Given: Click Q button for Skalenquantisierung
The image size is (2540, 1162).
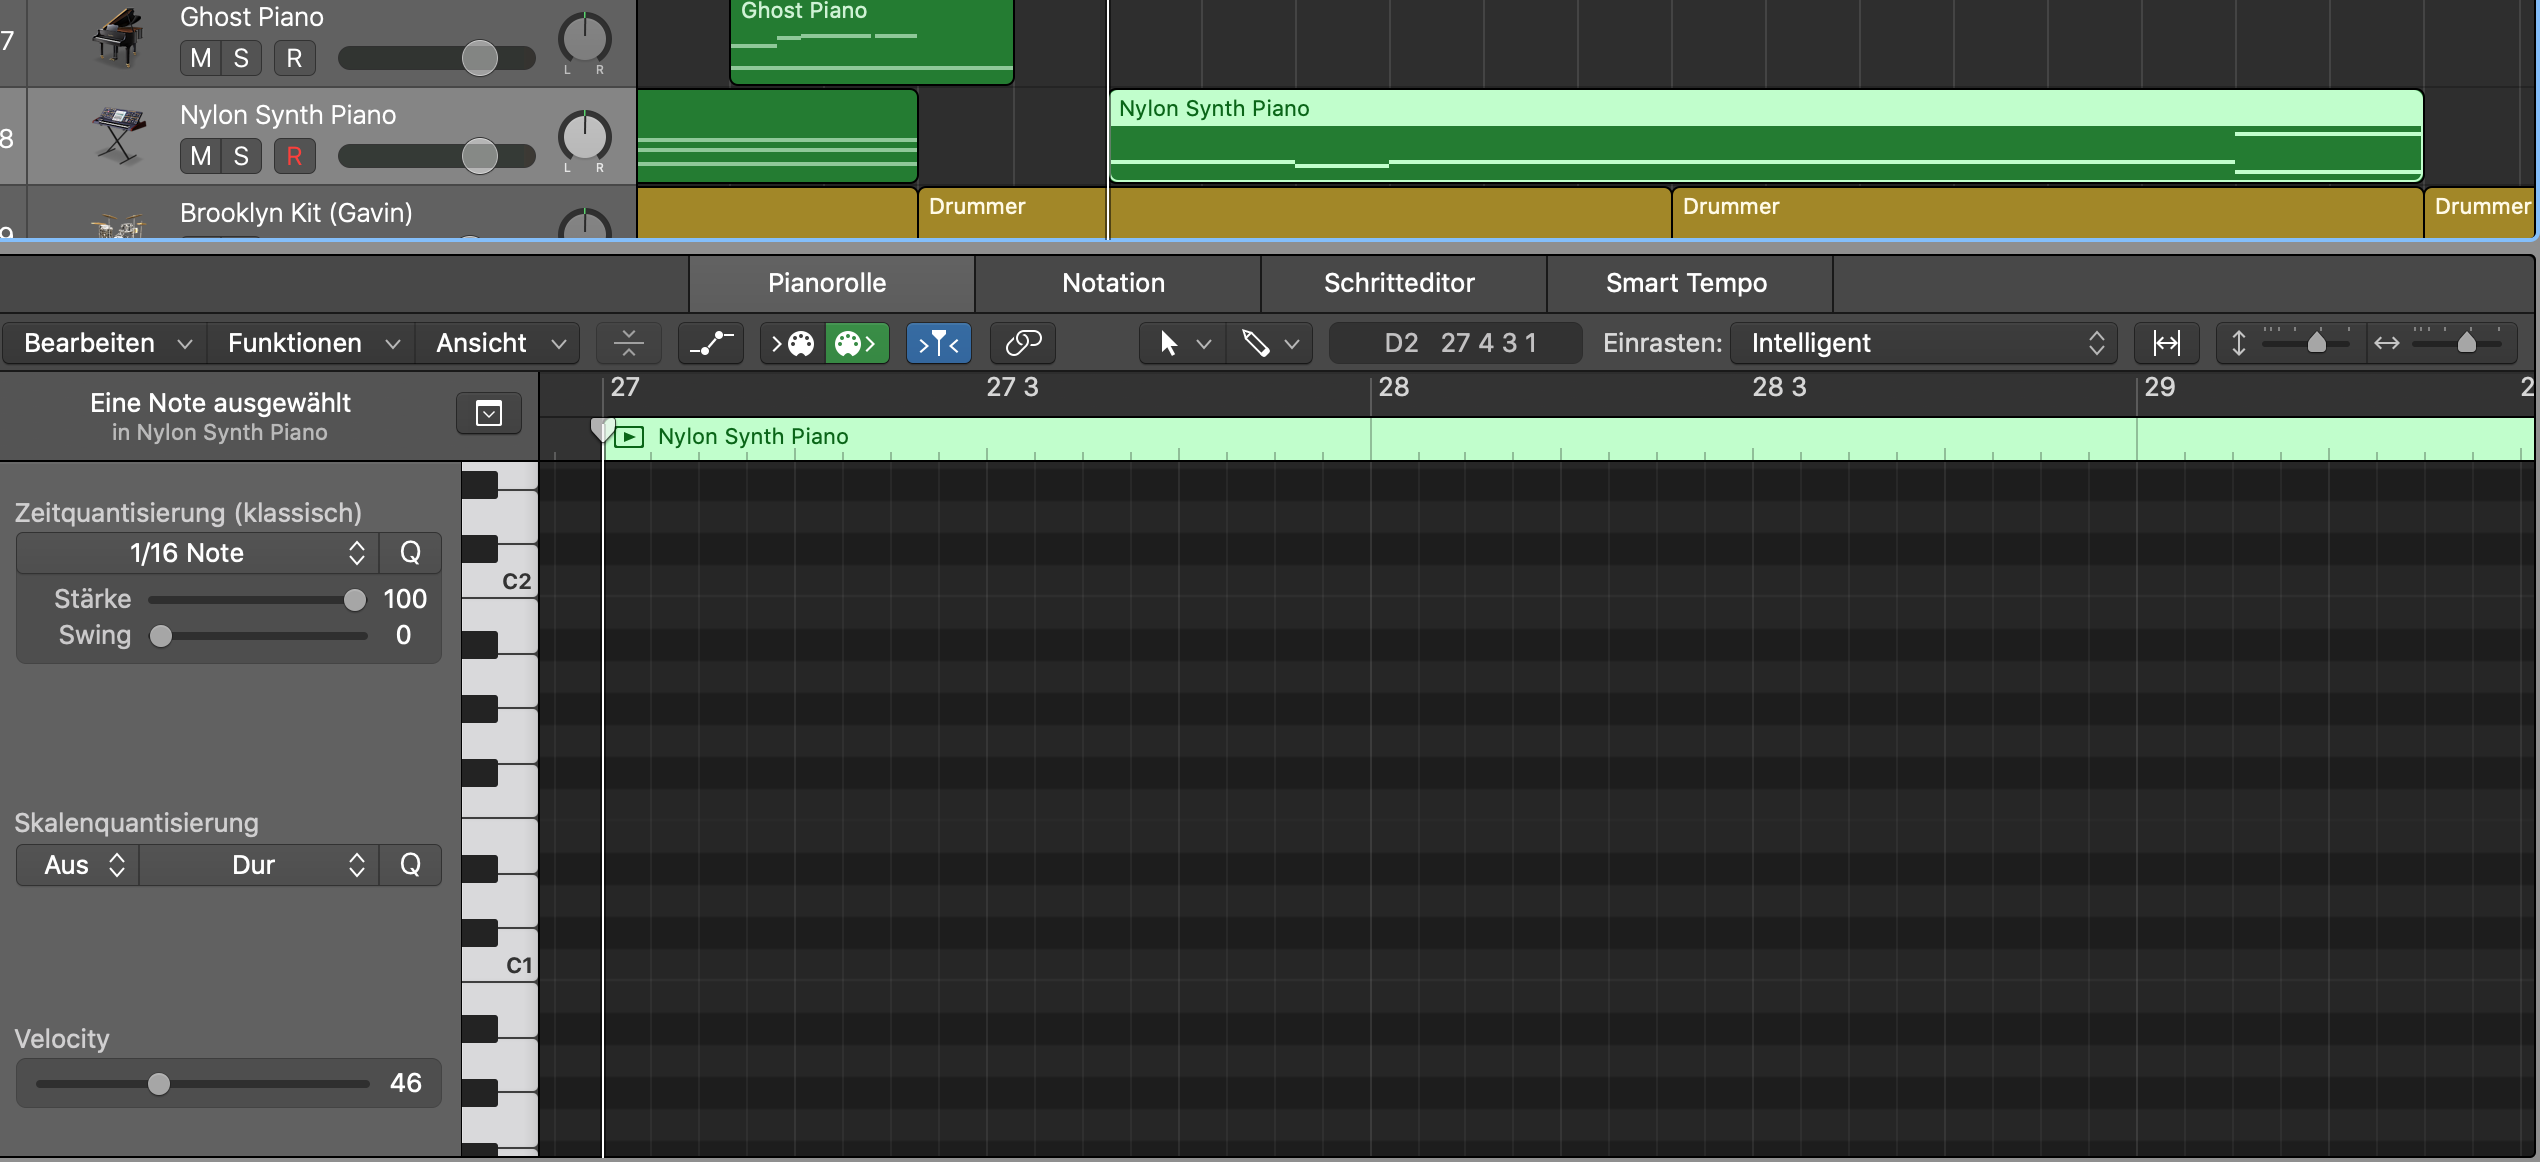Looking at the screenshot, I should coord(410,865).
